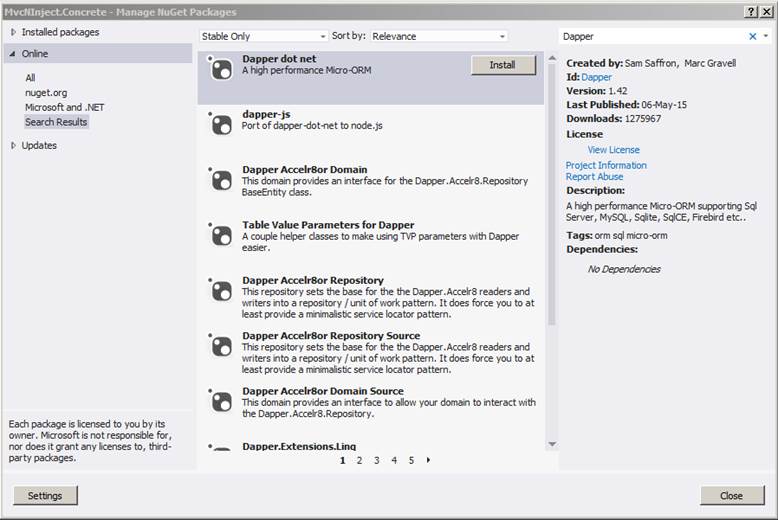
Task: Select the nuget.org source
Action: click(46, 93)
